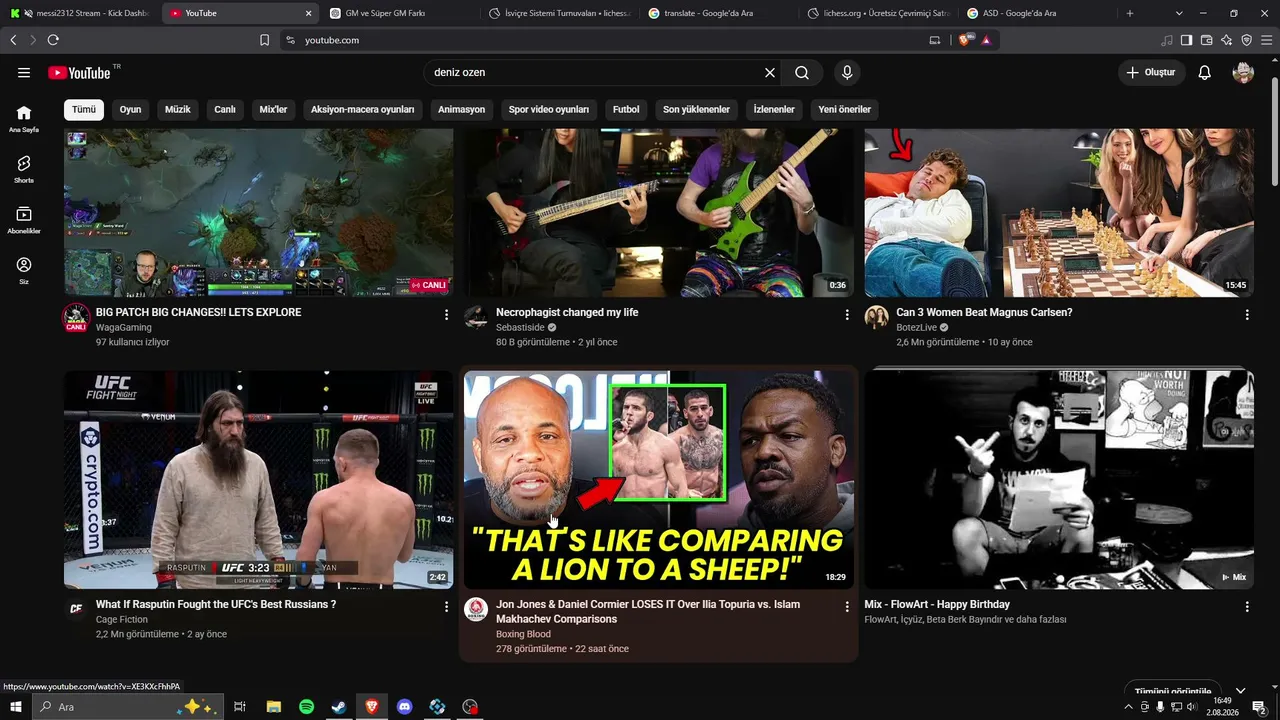The width and height of the screenshot is (1280, 720).
Task: Expand the Tümünü görüntüle chevron at bottom
Action: pos(1241,691)
